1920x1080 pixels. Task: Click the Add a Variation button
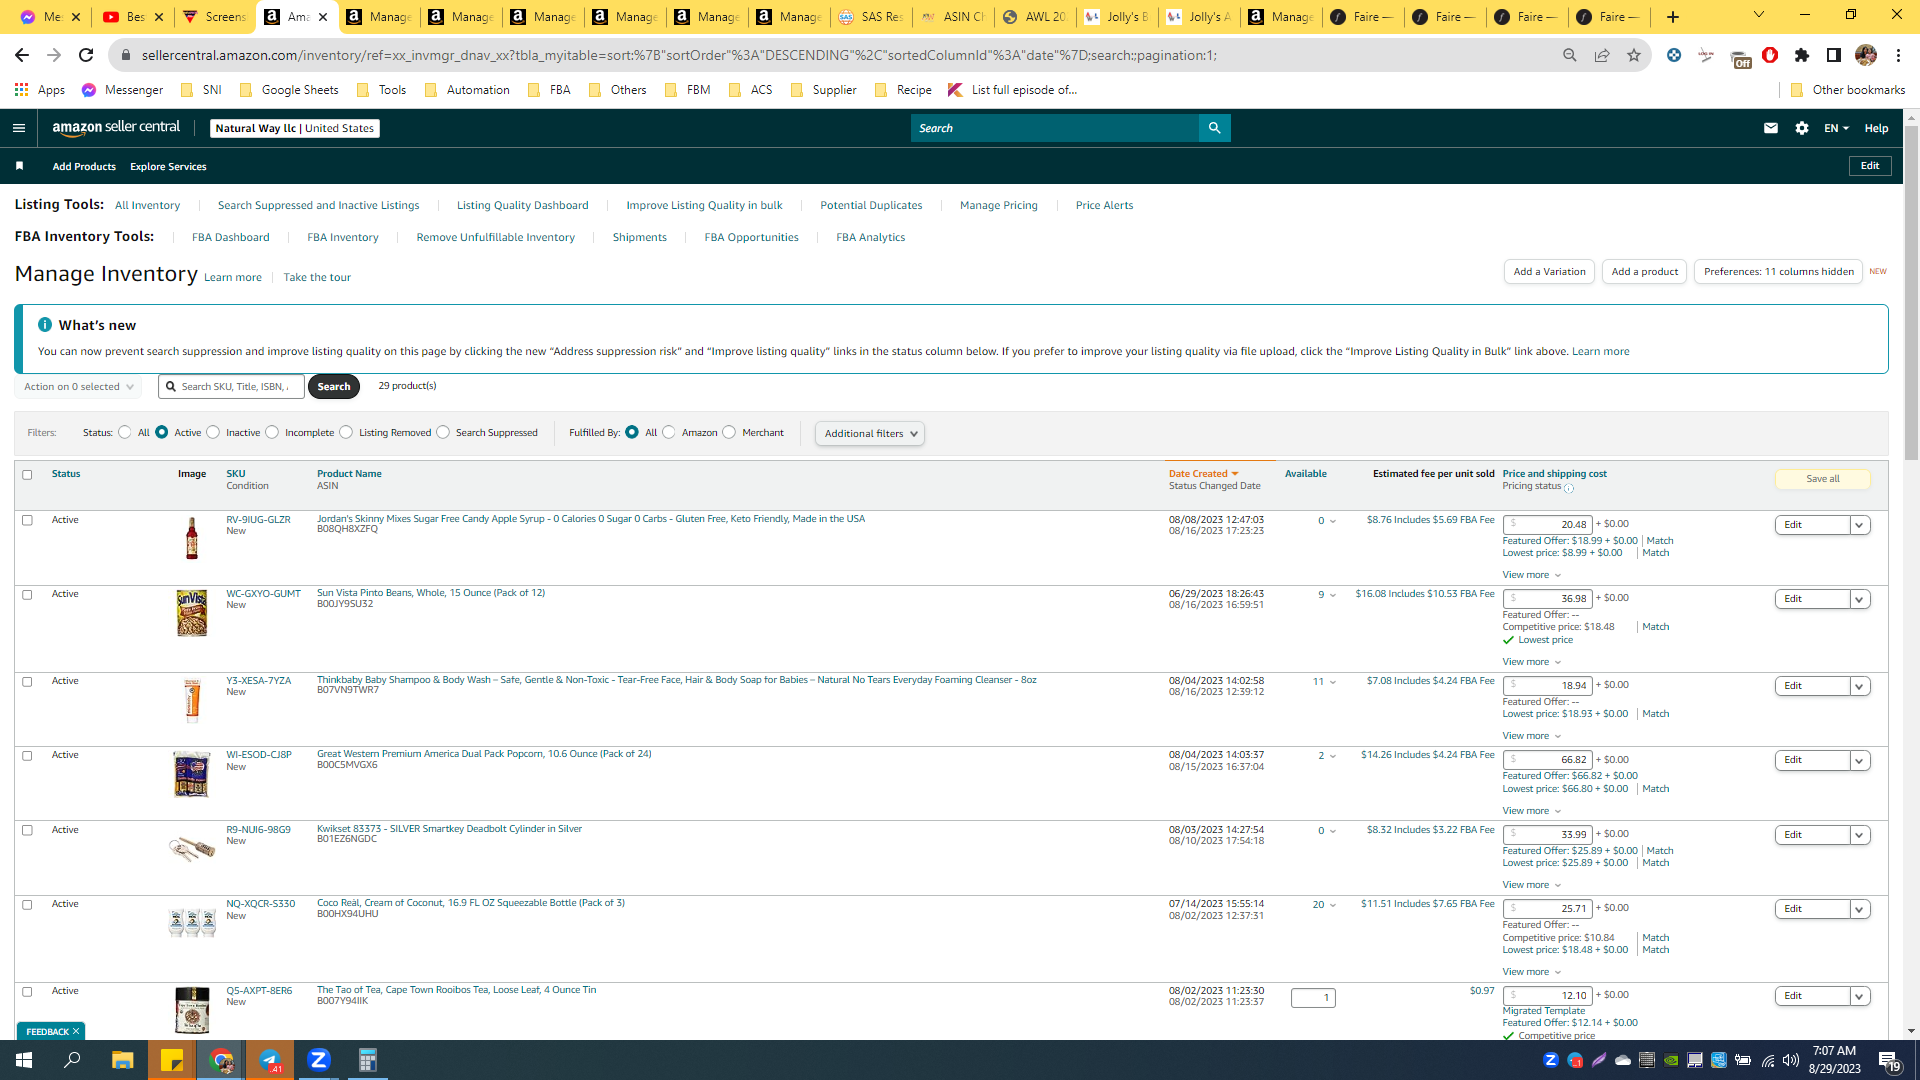coord(1549,272)
